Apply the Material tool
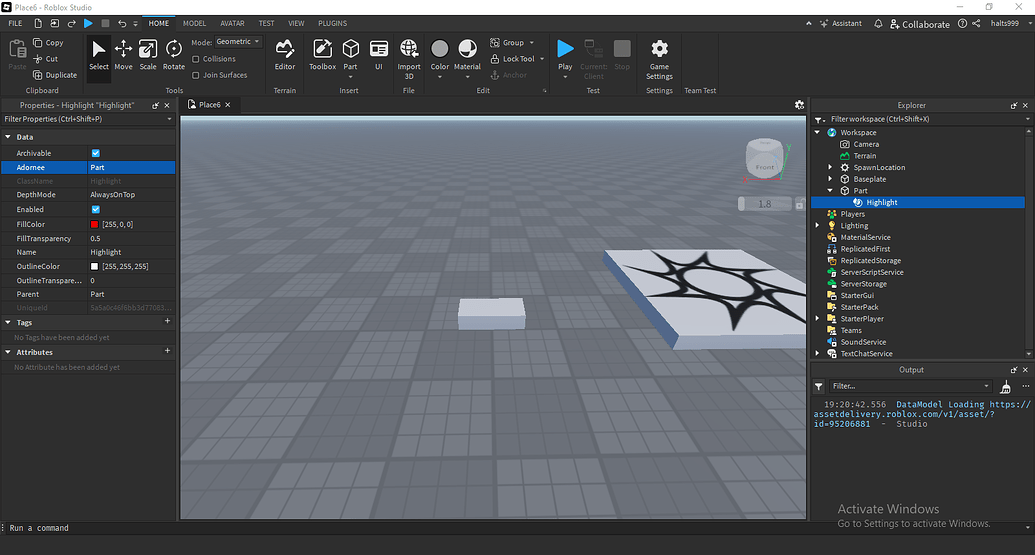 tap(467, 55)
